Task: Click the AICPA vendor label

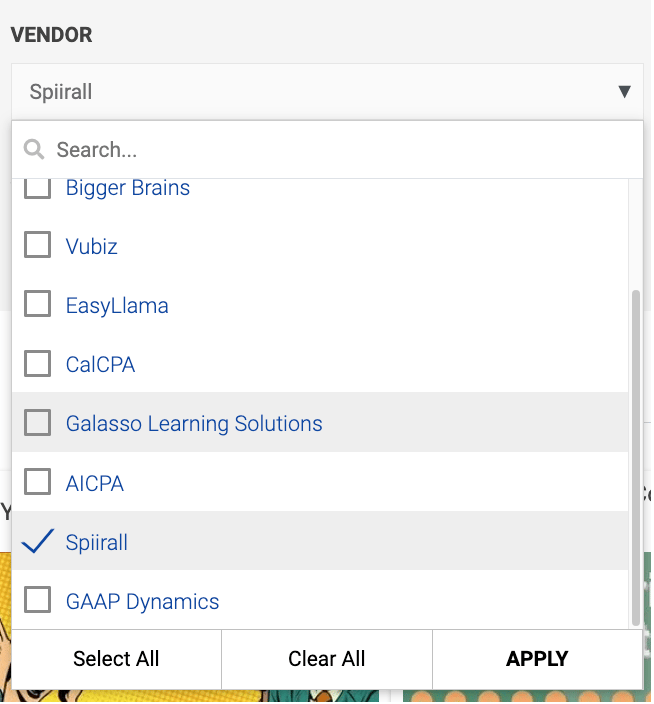Action: 95,484
